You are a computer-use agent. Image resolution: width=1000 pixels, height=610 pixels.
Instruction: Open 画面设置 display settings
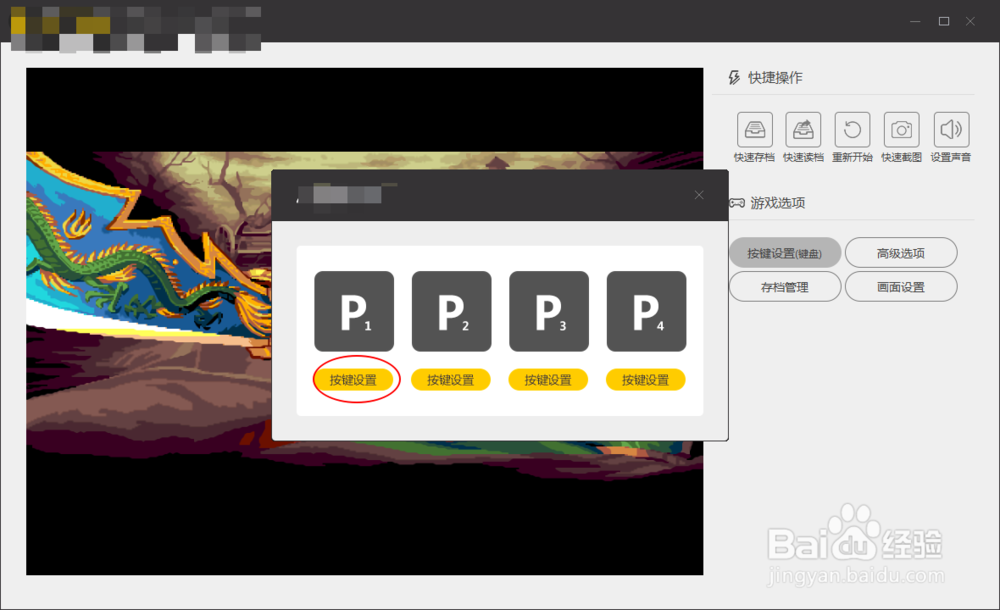click(x=901, y=287)
